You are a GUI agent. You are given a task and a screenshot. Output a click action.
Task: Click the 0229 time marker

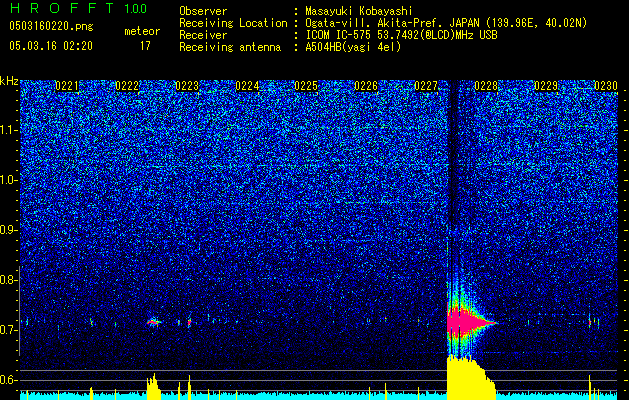click(x=546, y=86)
